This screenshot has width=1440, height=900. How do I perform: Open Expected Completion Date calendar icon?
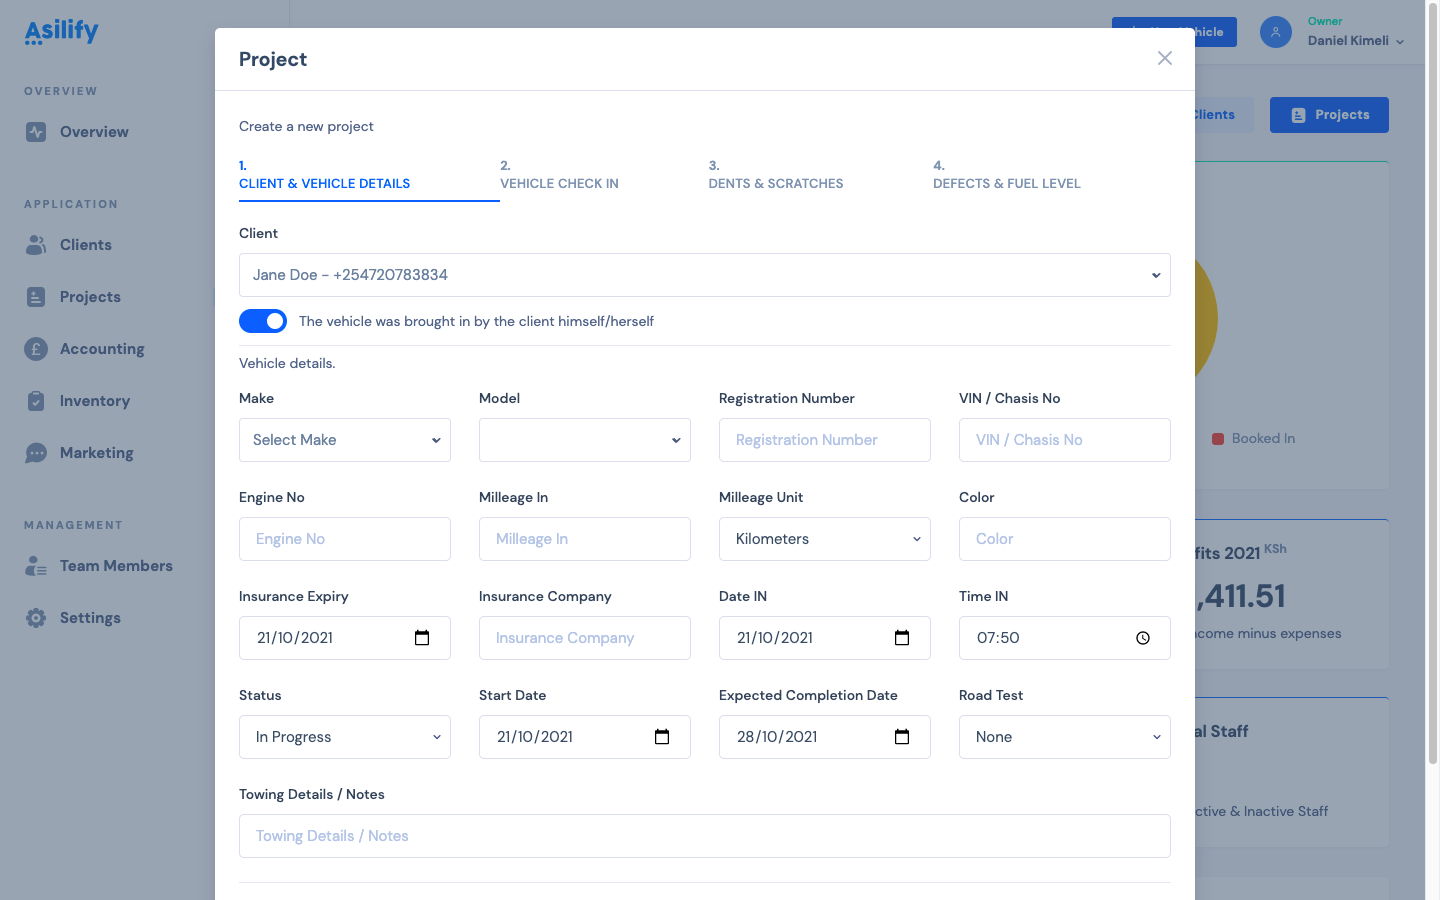tap(902, 737)
